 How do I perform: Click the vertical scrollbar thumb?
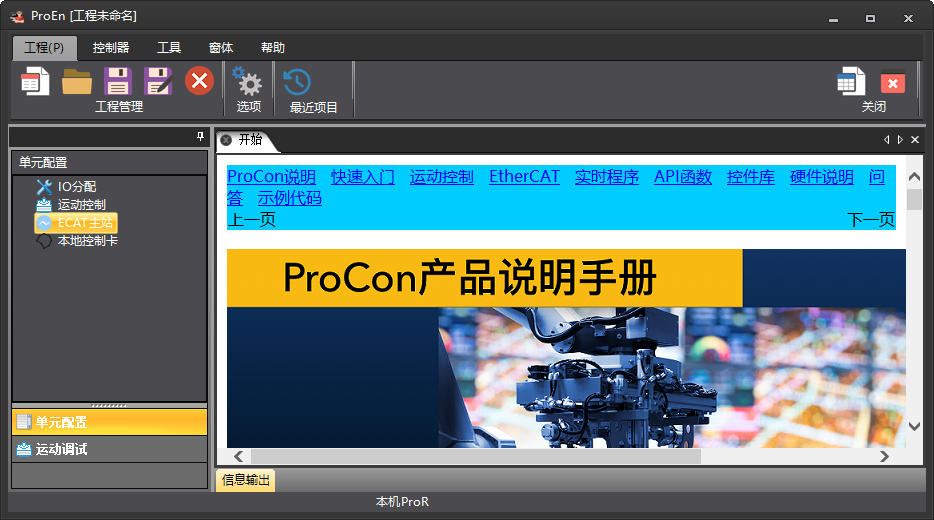coord(914,199)
